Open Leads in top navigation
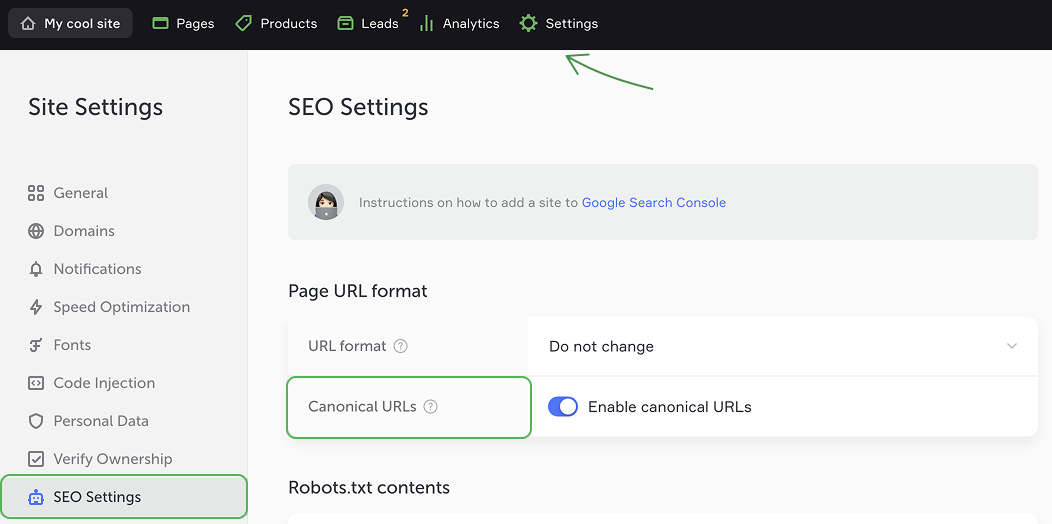This screenshot has width=1052, height=524. point(368,23)
